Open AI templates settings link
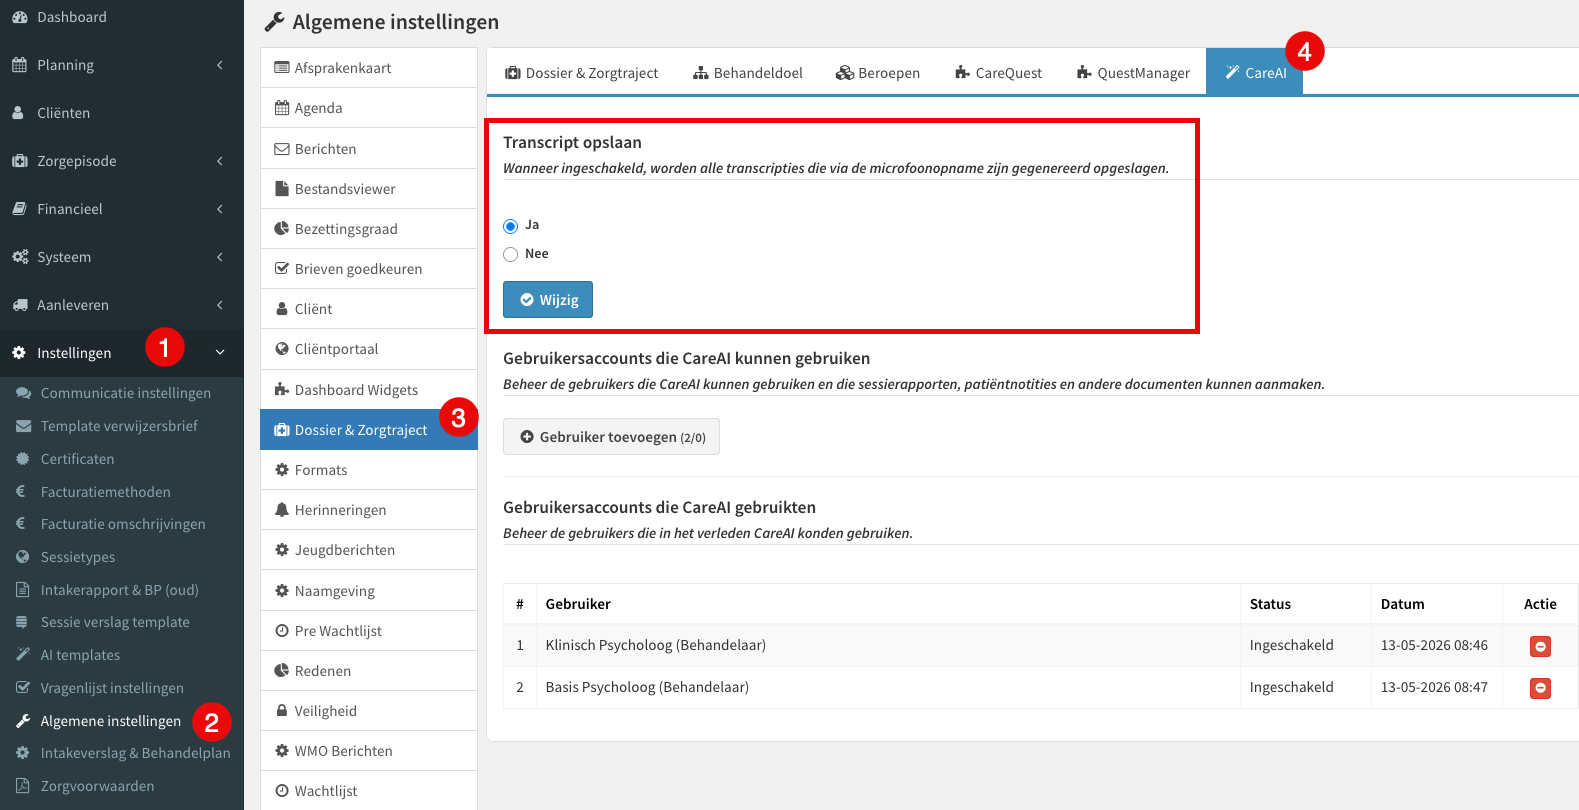 tap(80, 655)
